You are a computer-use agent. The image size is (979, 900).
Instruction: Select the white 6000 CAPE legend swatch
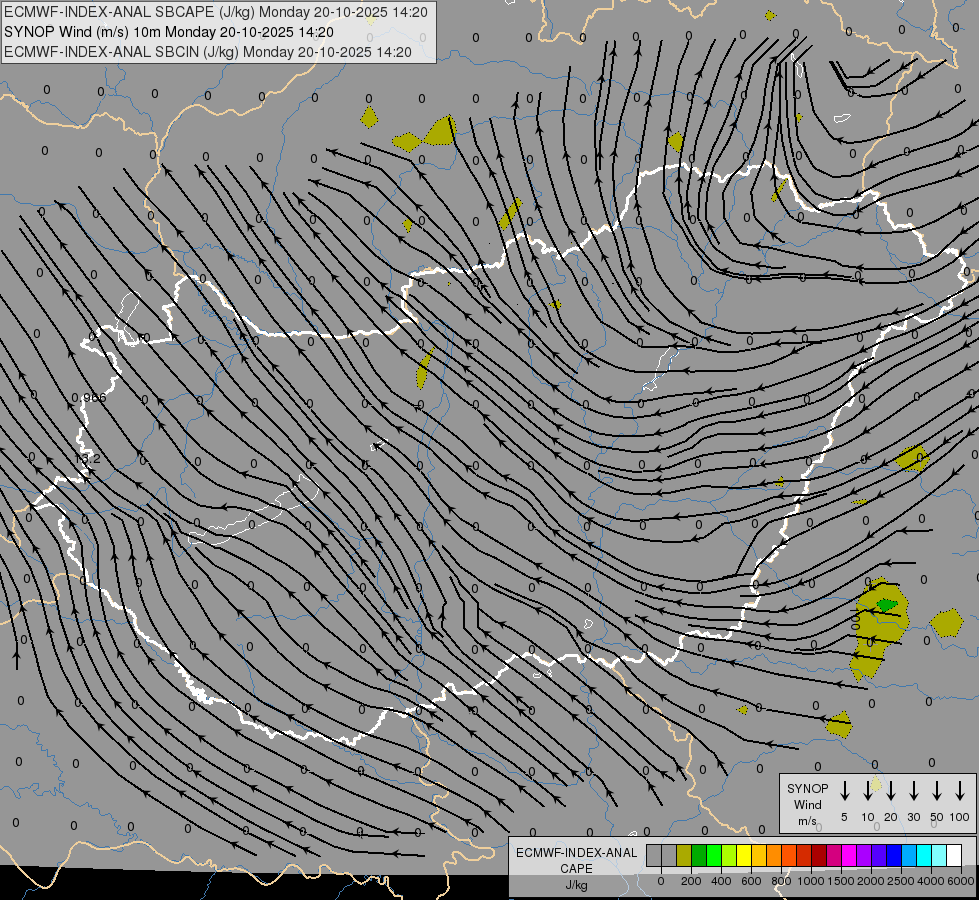pos(953,856)
